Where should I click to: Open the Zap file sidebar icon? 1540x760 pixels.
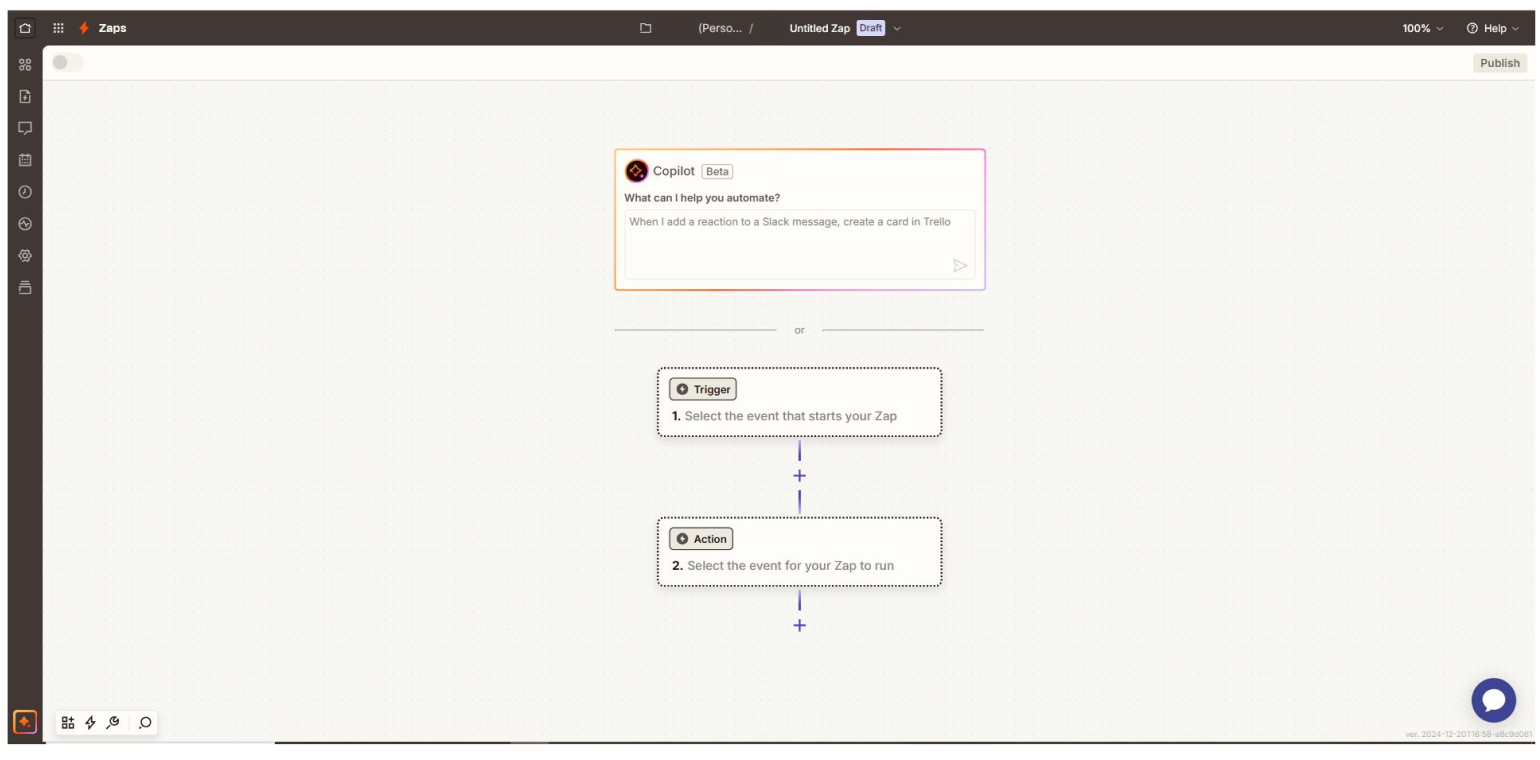[x=25, y=96]
